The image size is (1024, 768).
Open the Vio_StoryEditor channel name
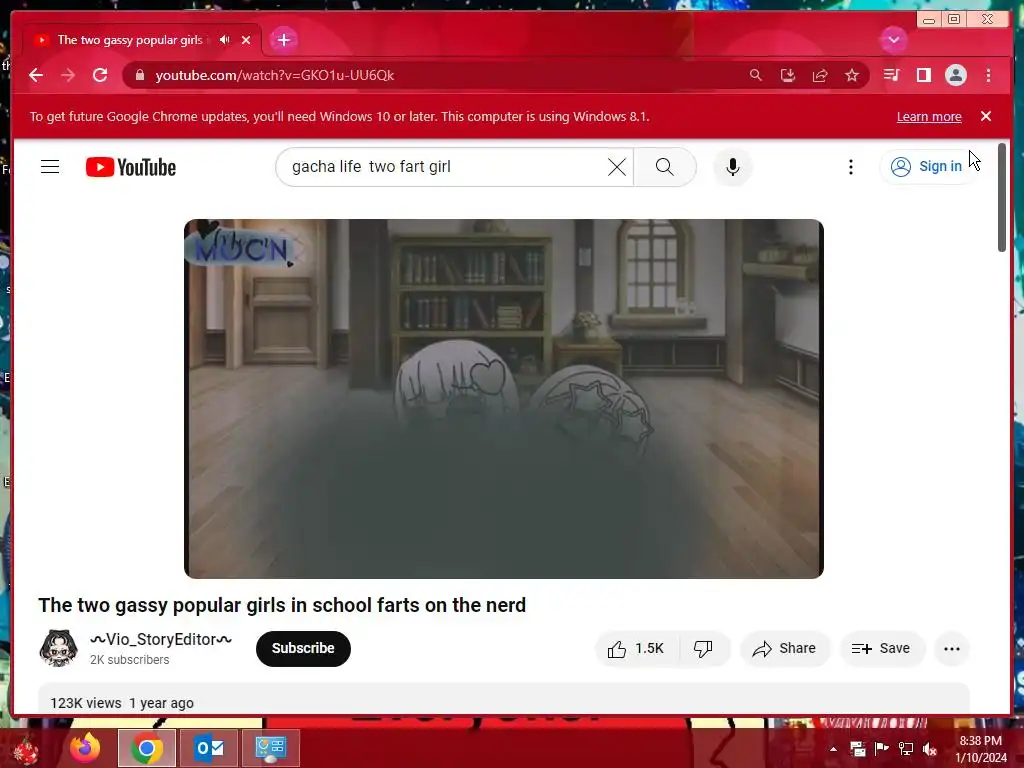click(x=161, y=639)
